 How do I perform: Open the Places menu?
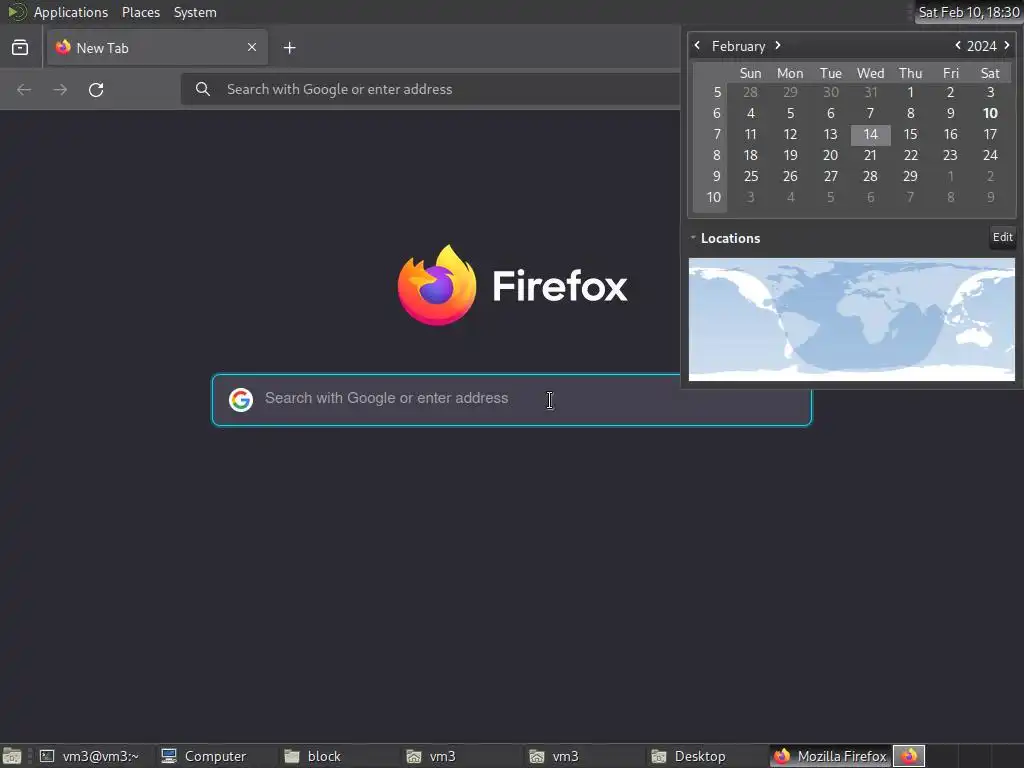click(x=140, y=12)
